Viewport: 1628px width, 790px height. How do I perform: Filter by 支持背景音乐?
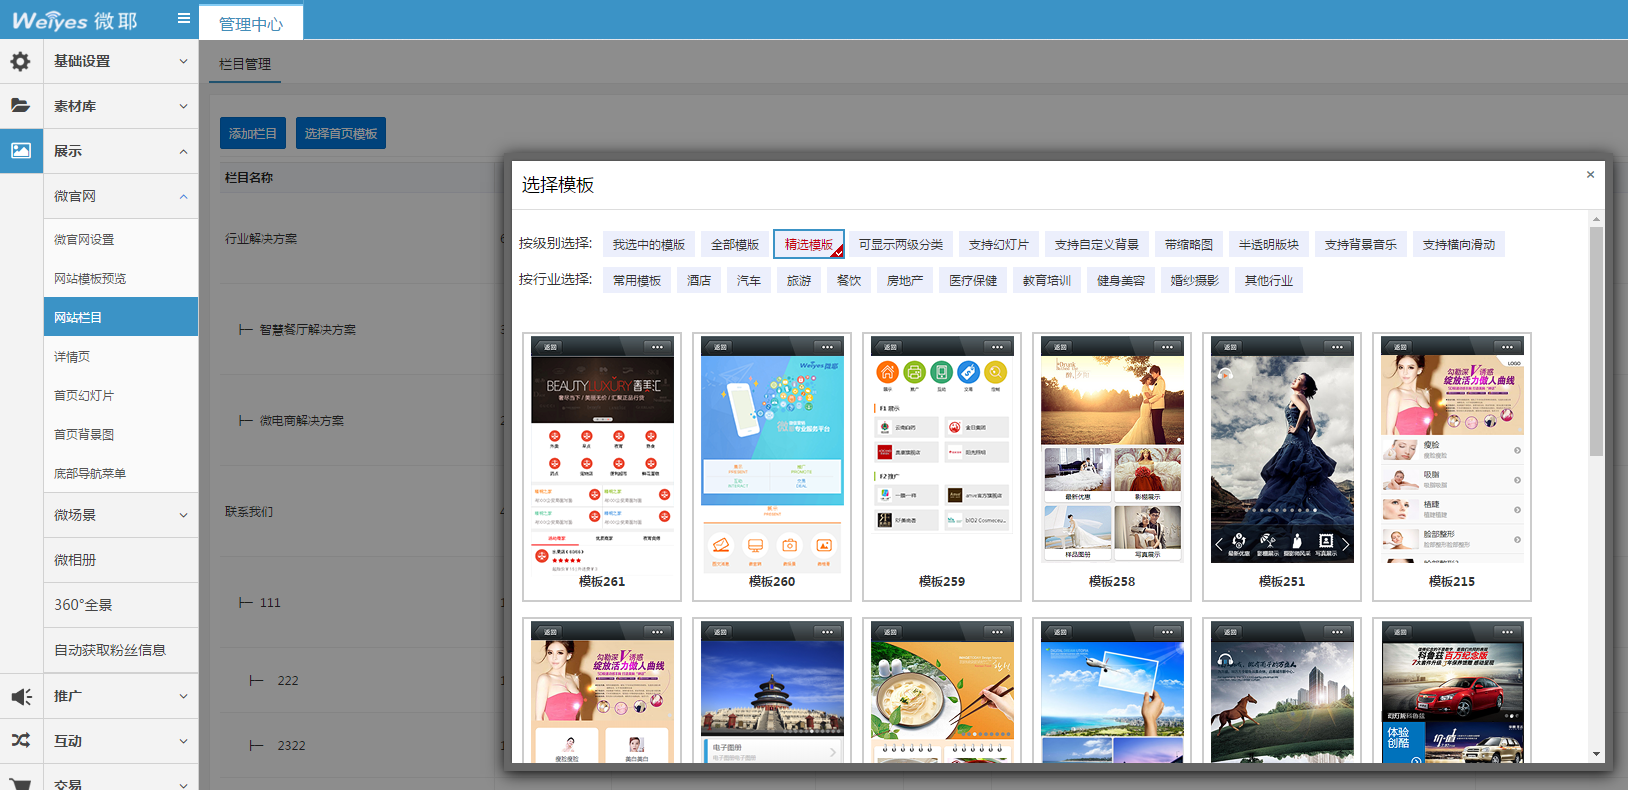point(1361,244)
